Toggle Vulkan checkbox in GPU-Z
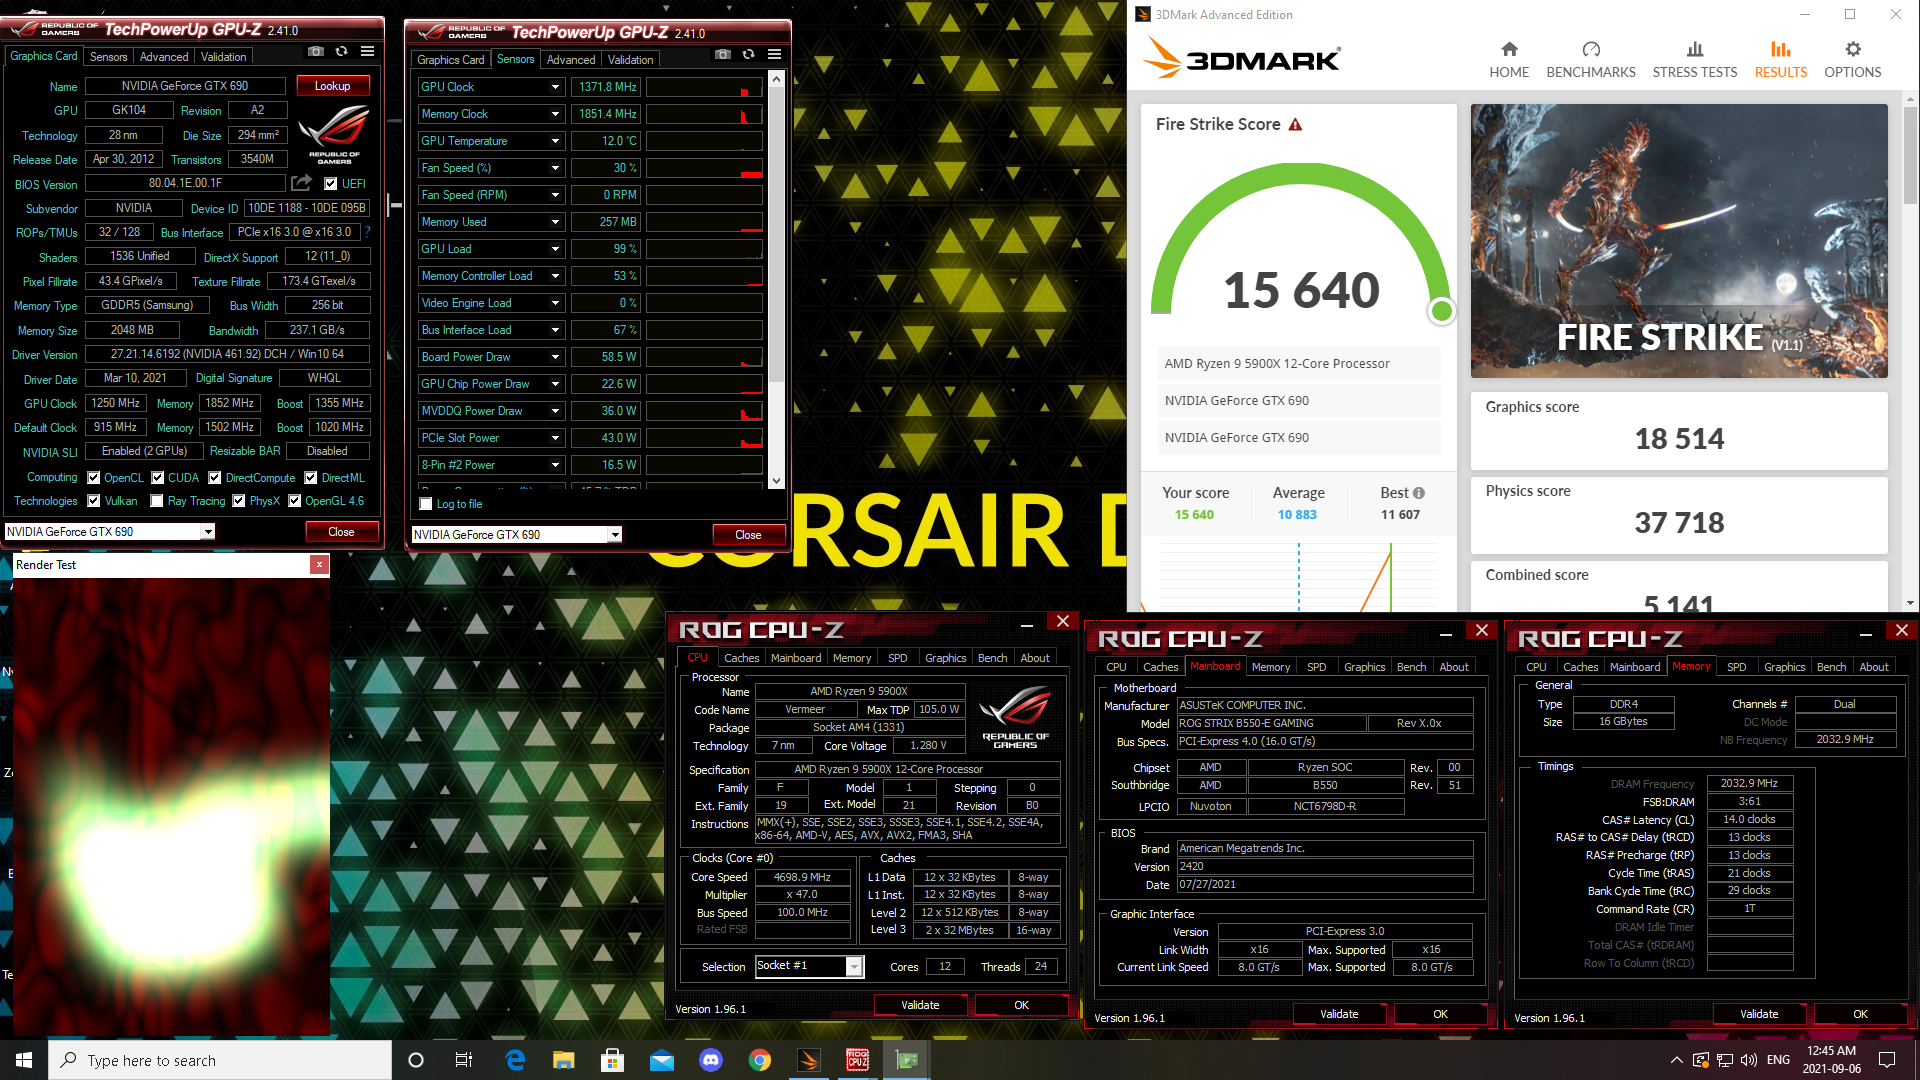Image resolution: width=1920 pixels, height=1080 pixels. click(x=94, y=501)
